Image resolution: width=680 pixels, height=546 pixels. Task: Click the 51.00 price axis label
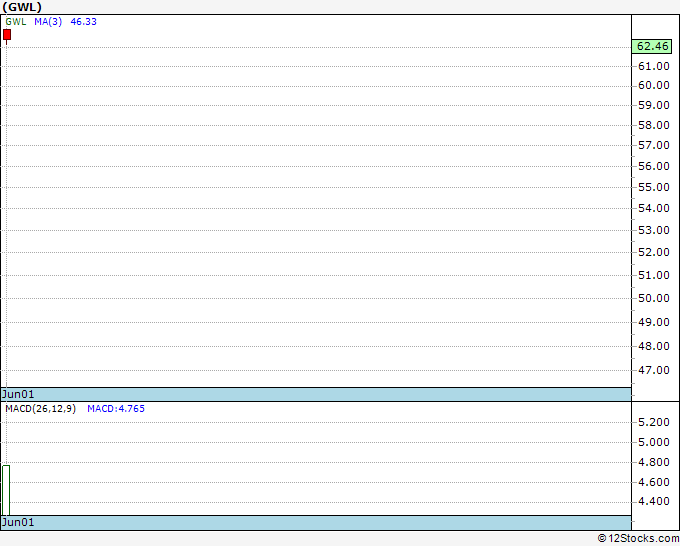654,275
